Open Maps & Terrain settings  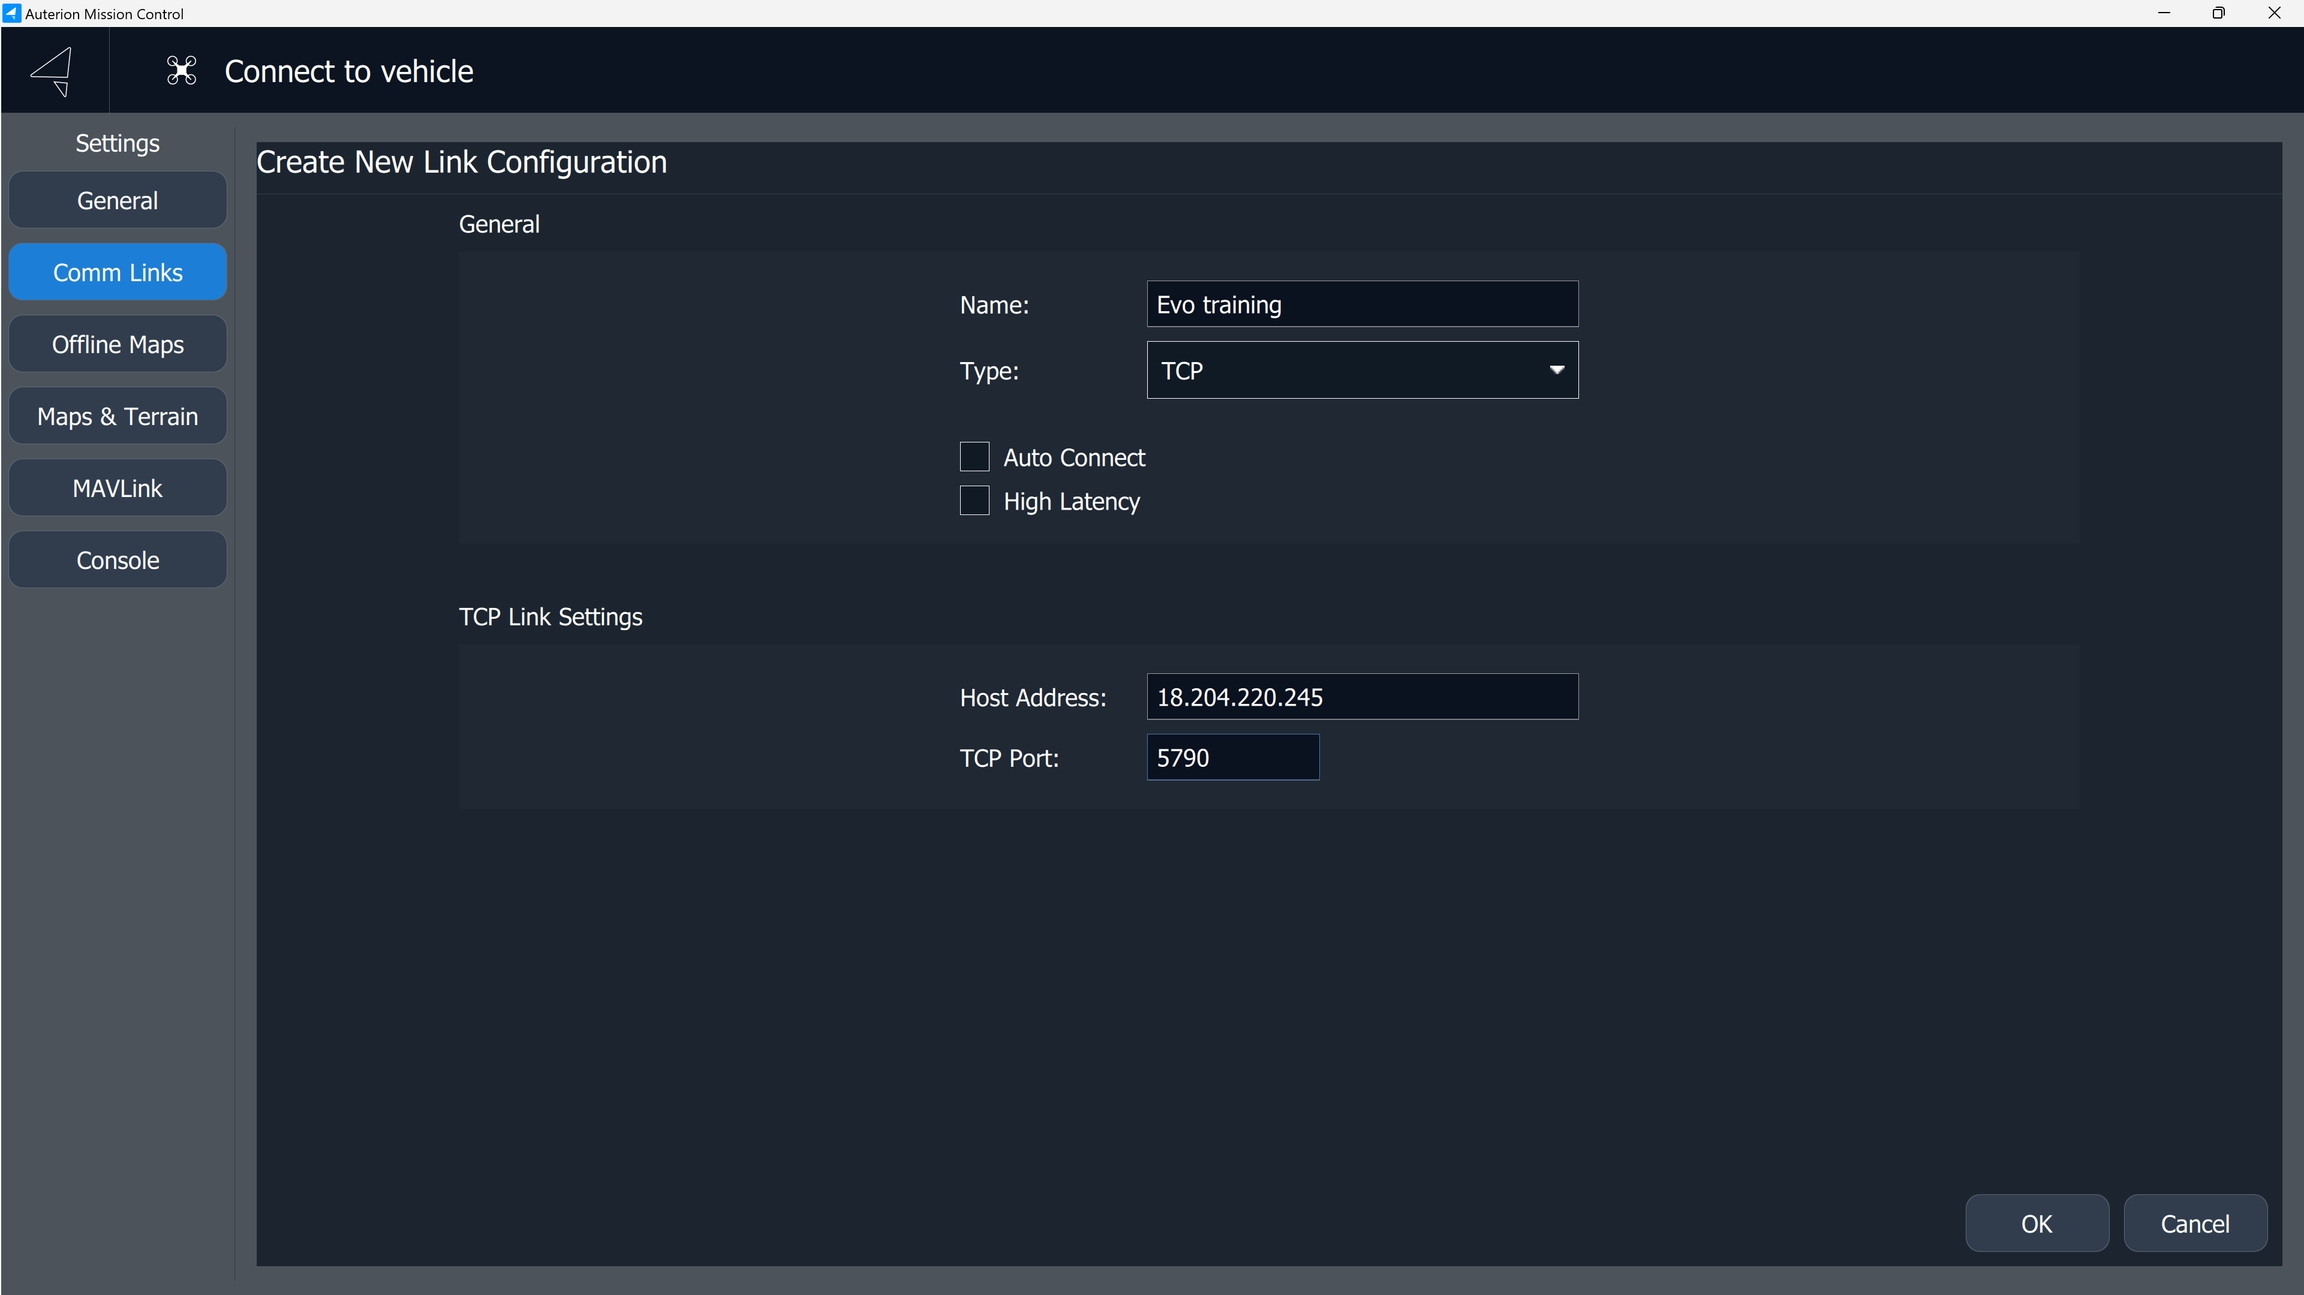coord(117,416)
